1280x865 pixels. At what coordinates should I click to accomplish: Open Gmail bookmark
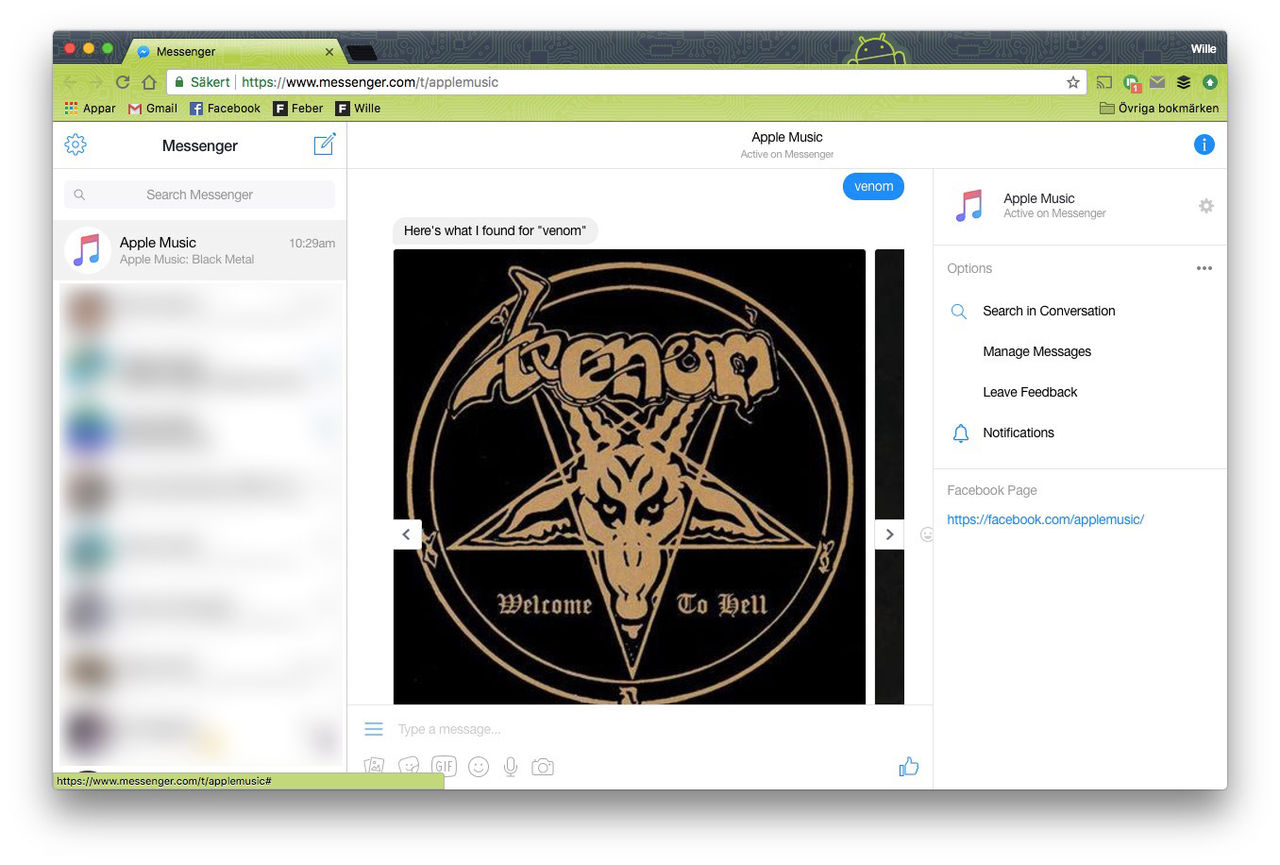152,108
